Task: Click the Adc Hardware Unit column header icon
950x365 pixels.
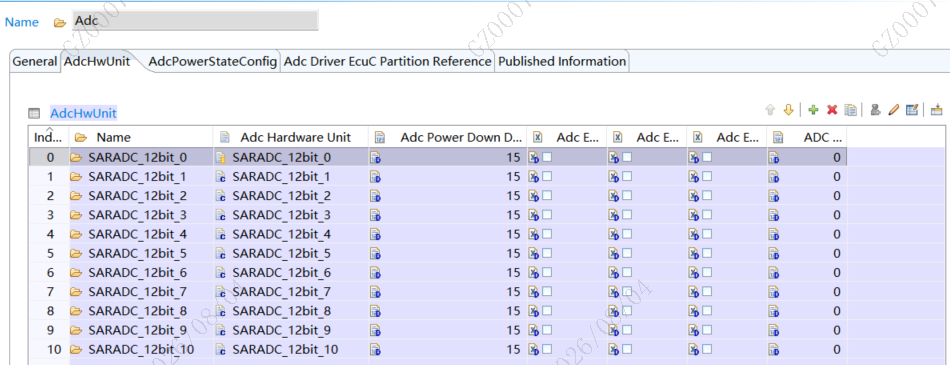Action: [225, 138]
